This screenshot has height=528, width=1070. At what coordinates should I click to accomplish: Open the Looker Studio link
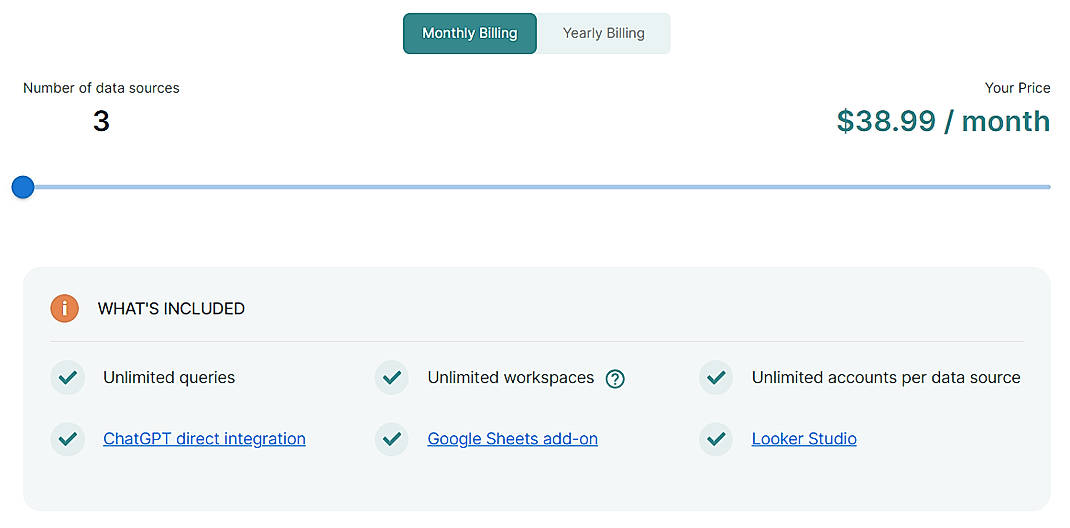(804, 439)
